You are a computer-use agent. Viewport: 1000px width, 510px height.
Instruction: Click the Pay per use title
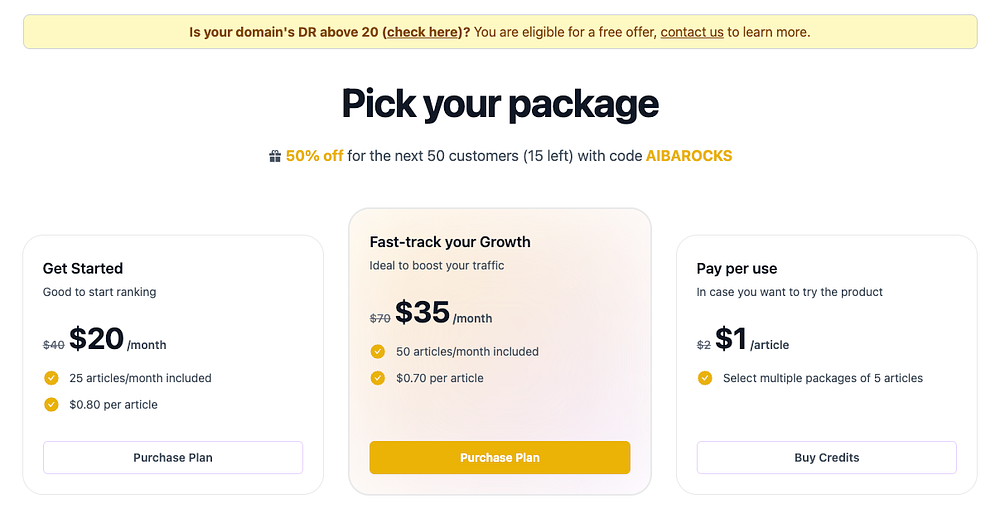point(737,268)
